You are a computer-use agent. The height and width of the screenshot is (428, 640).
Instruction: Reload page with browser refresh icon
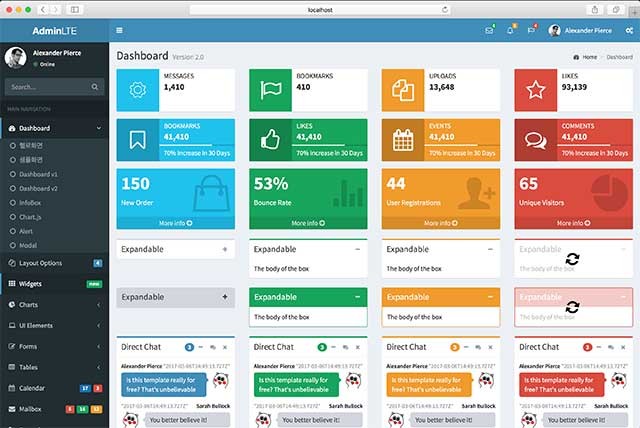pyautogui.click(x=444, y=9)
